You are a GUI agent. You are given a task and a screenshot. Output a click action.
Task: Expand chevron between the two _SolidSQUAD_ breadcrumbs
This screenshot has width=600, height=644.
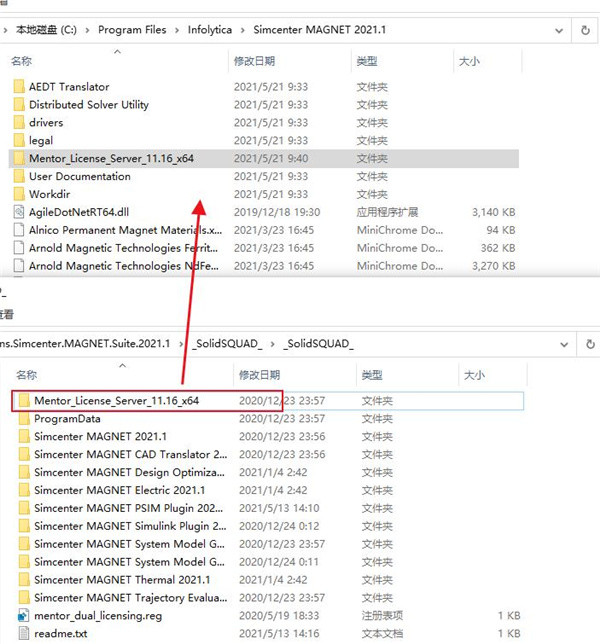272,344
